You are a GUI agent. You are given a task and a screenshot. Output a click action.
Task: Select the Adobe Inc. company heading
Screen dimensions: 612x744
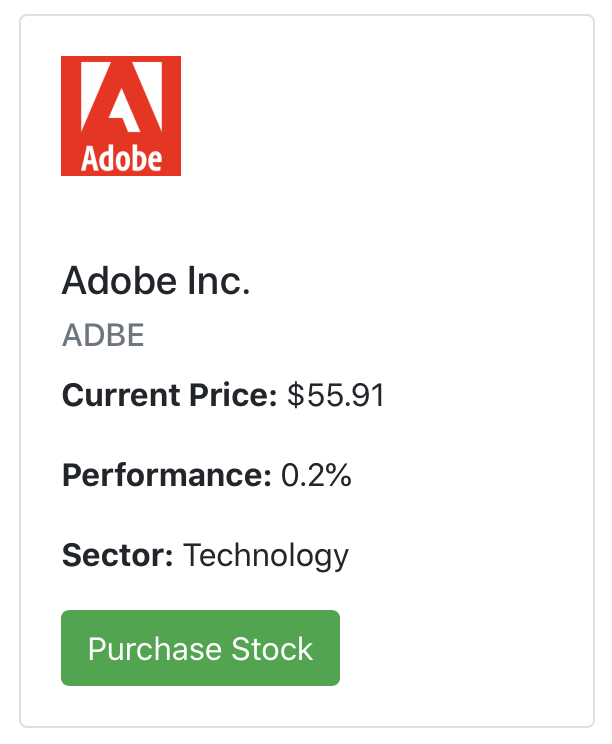coord(156,281)
